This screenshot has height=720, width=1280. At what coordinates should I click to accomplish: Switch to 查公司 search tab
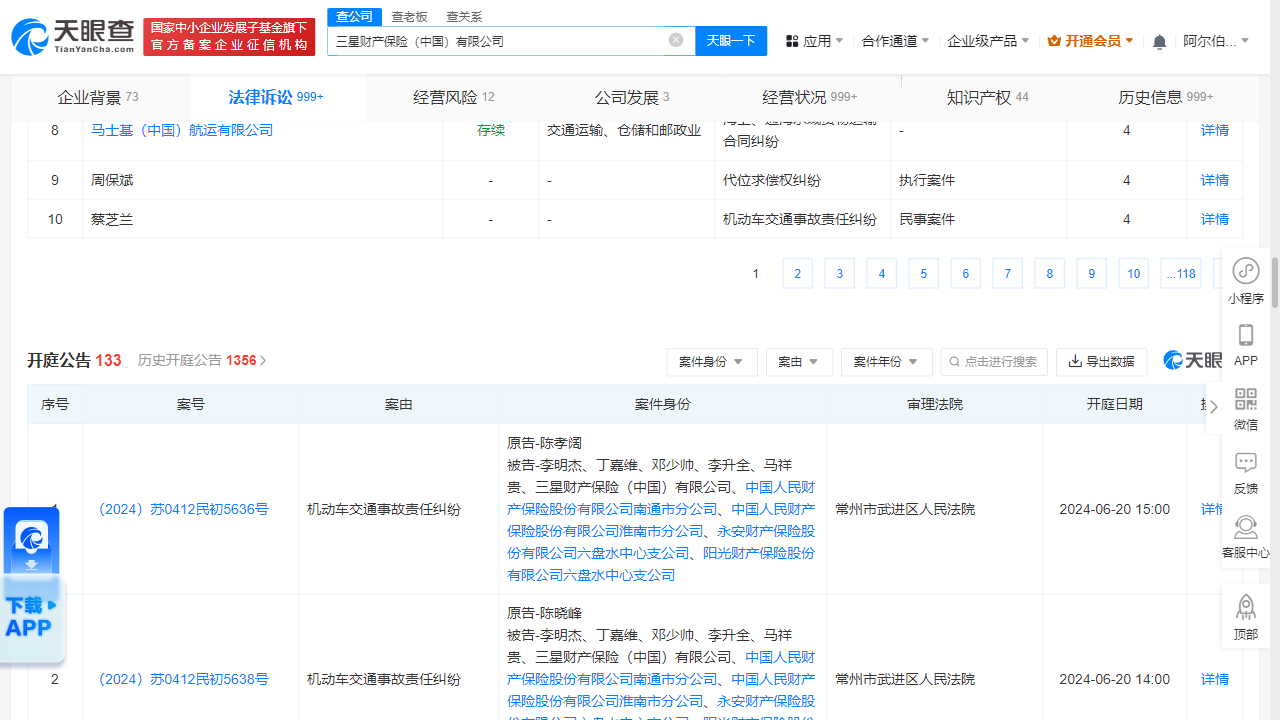pos(354,16)
